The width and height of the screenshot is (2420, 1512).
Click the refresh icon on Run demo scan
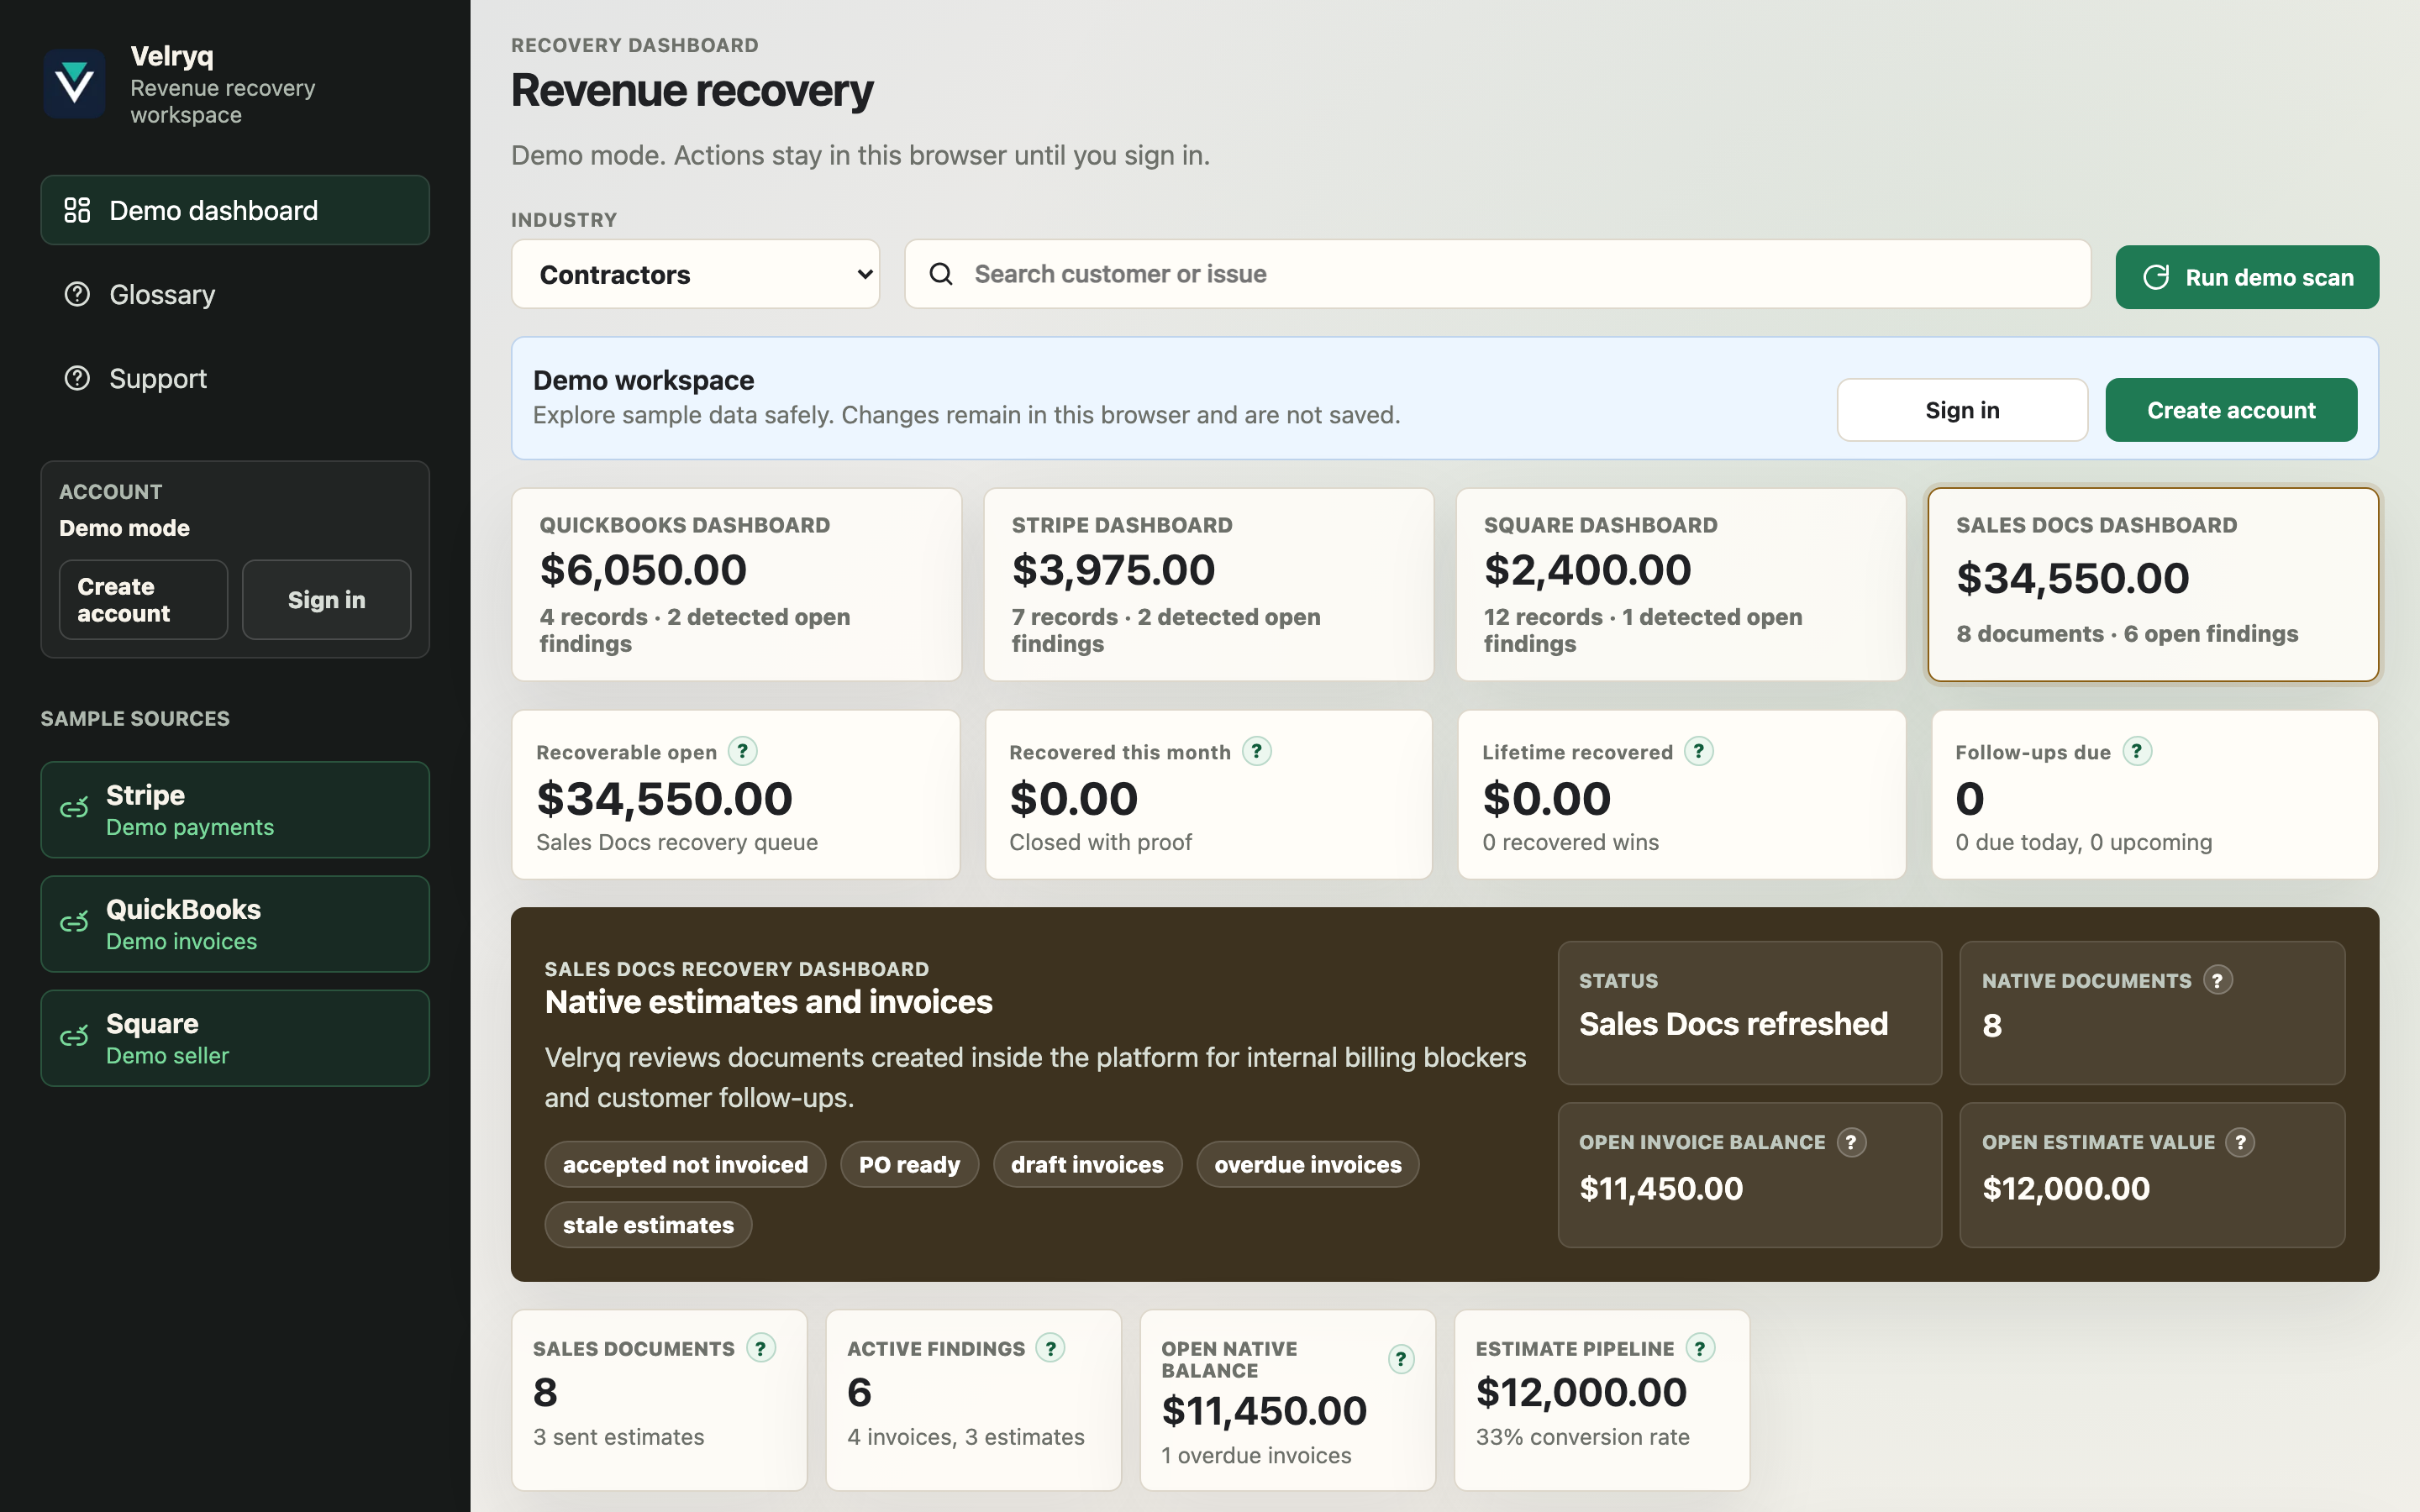pos(2156,277)
